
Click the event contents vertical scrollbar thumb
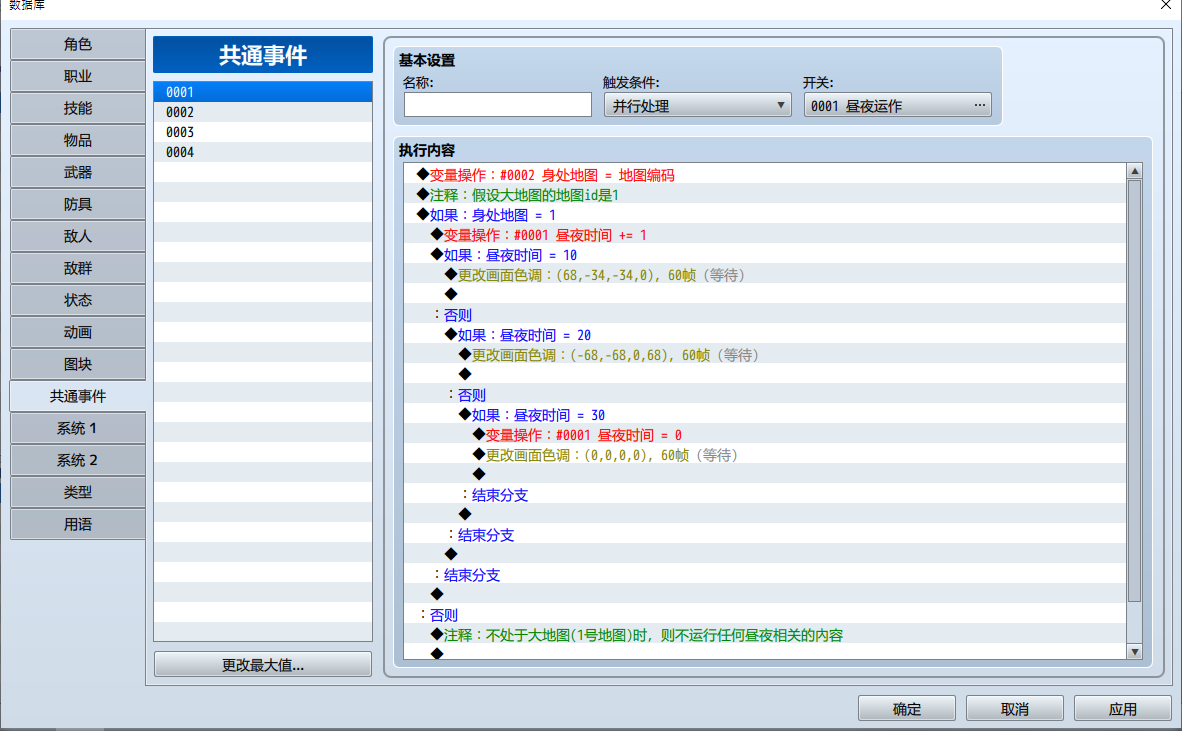[x=1135, y=390]
